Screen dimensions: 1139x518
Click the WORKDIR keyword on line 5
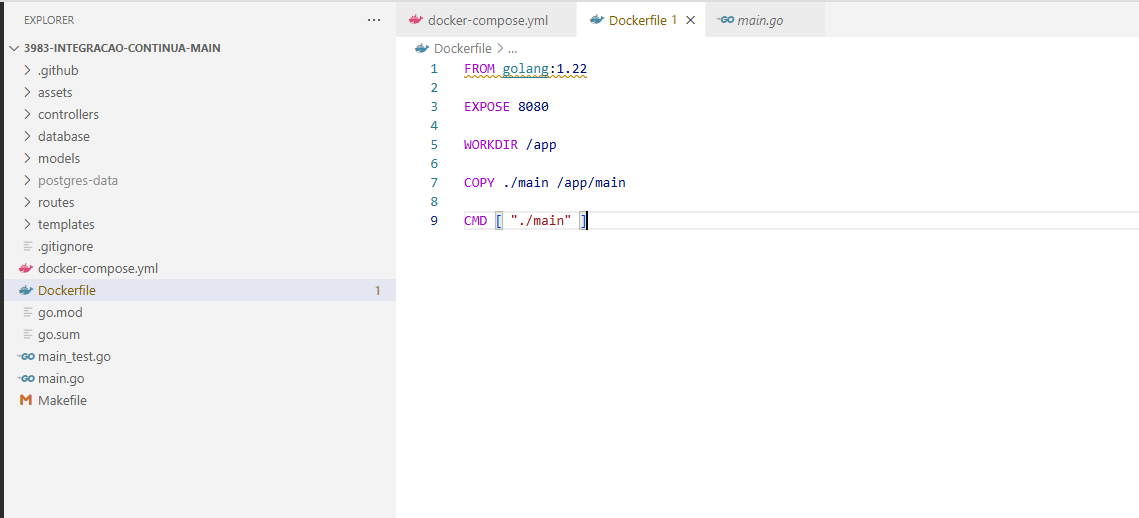[x=491, y=145]
